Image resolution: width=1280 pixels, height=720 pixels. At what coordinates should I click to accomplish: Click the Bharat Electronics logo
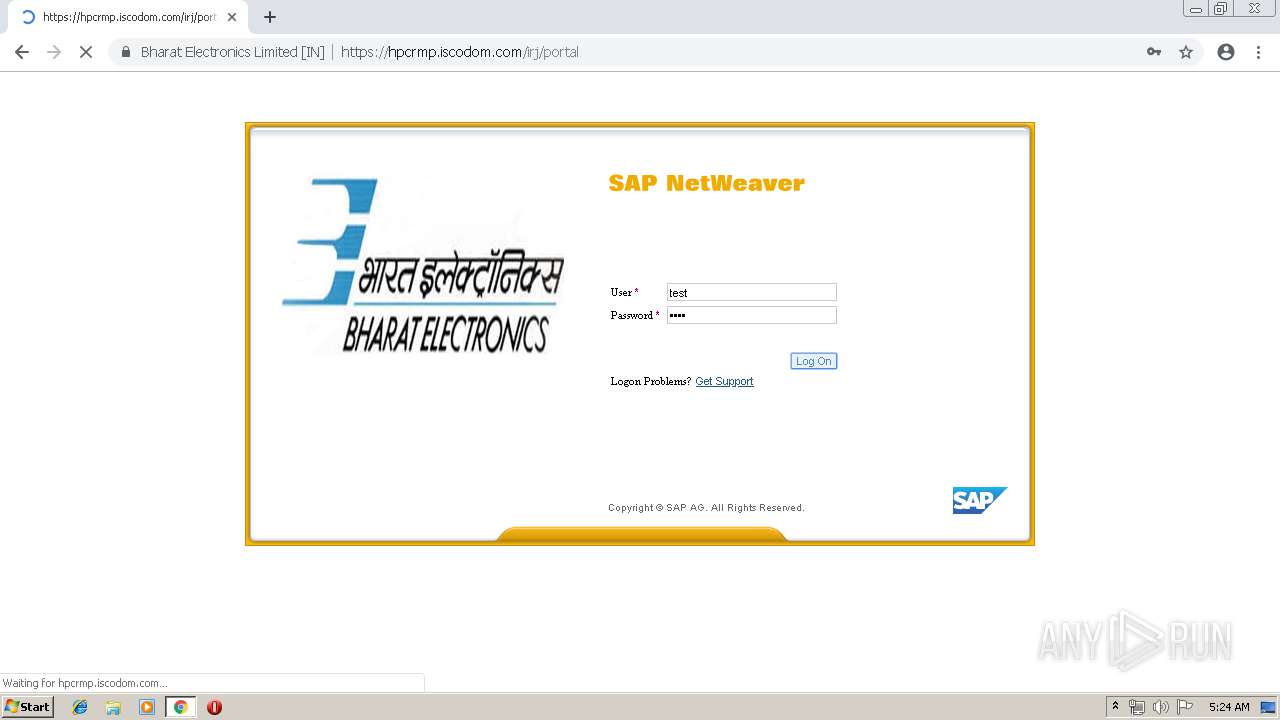tap(423, 266)
